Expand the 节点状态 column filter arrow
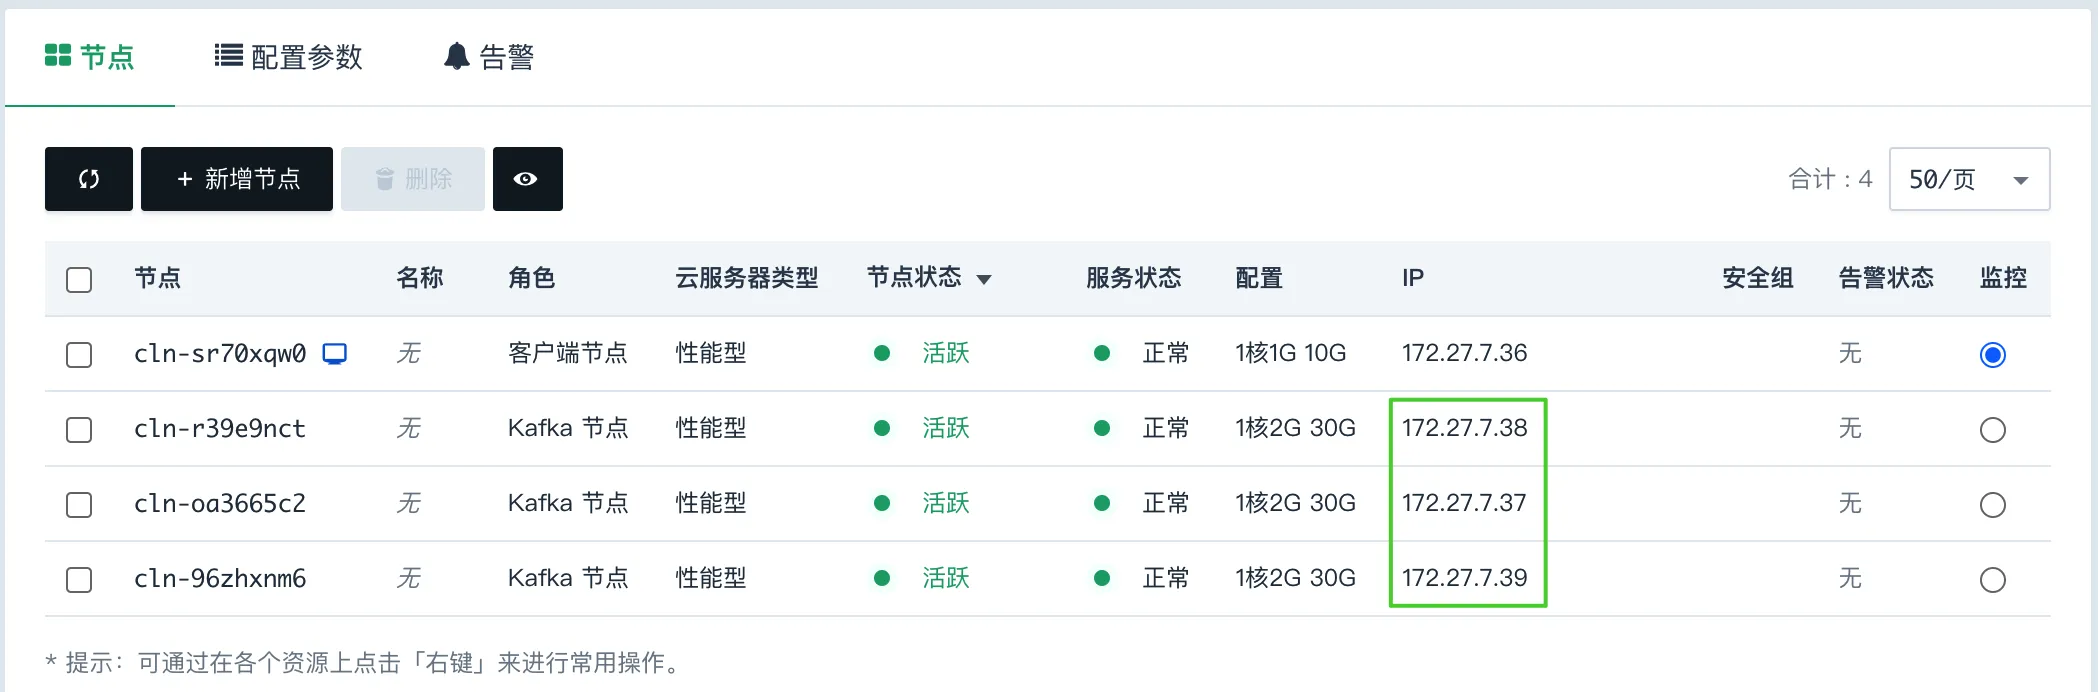This screenshot has width=2098, height=692. click(984, 280)
